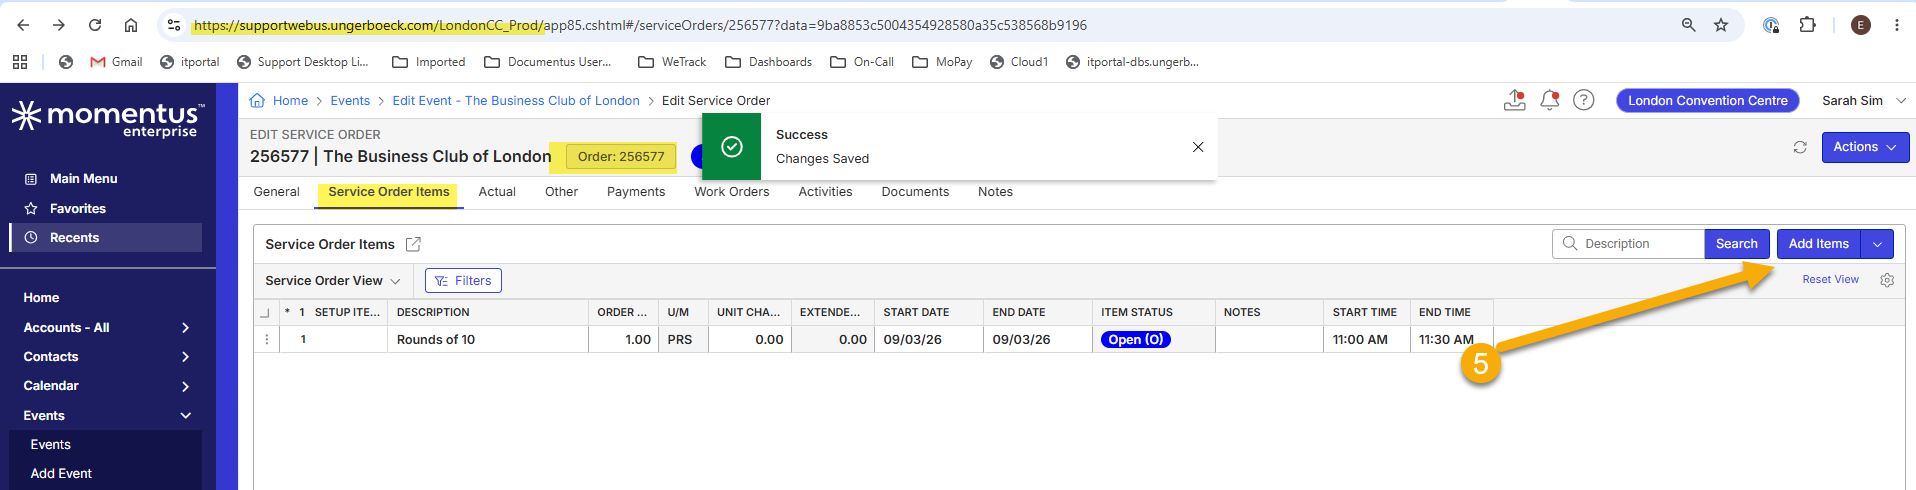Click the Home breadcrumb link

(290, 101)
